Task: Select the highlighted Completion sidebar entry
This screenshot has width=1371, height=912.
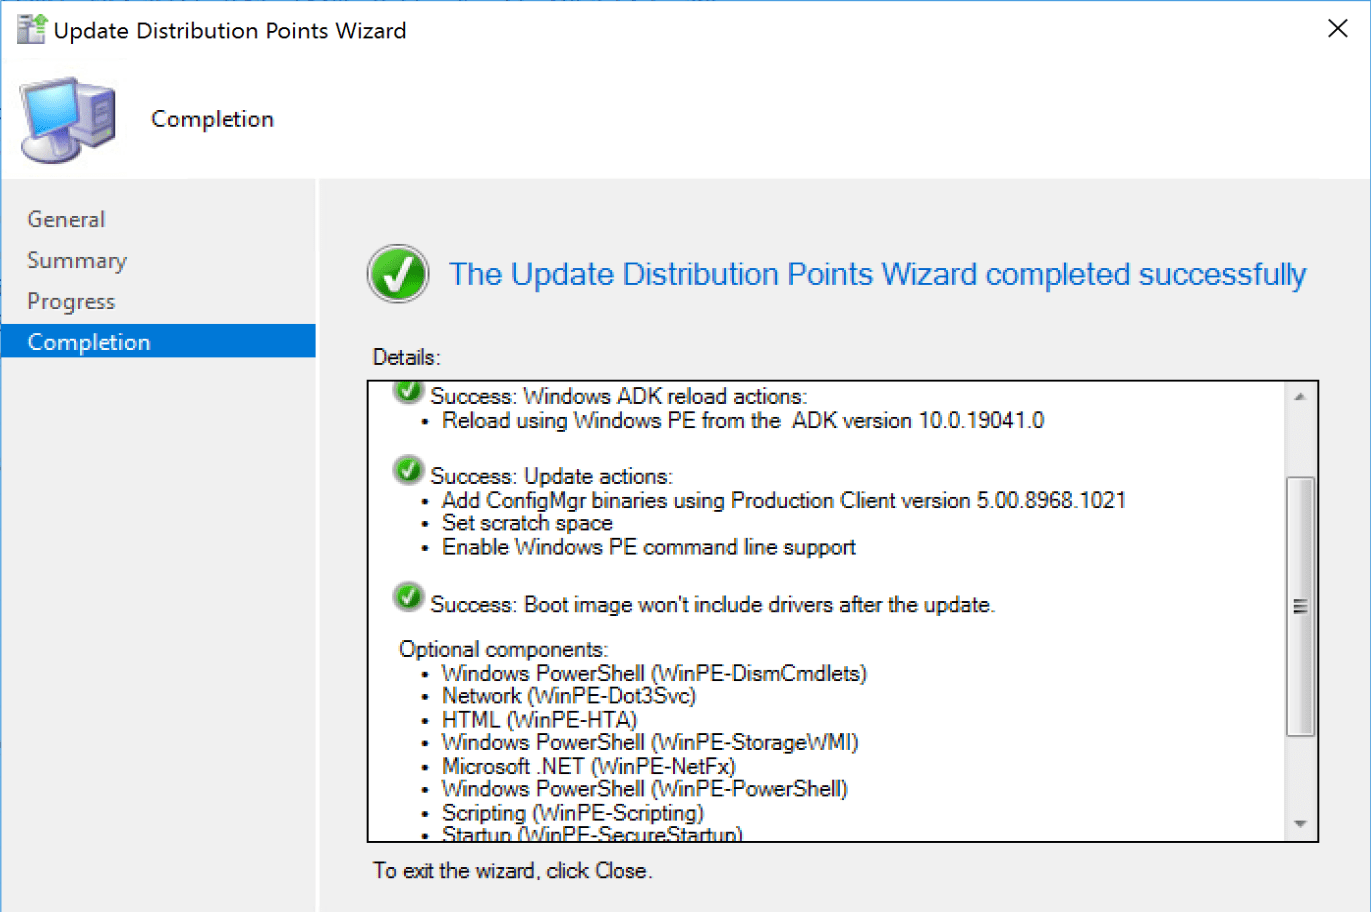Action: click(89, 341)
